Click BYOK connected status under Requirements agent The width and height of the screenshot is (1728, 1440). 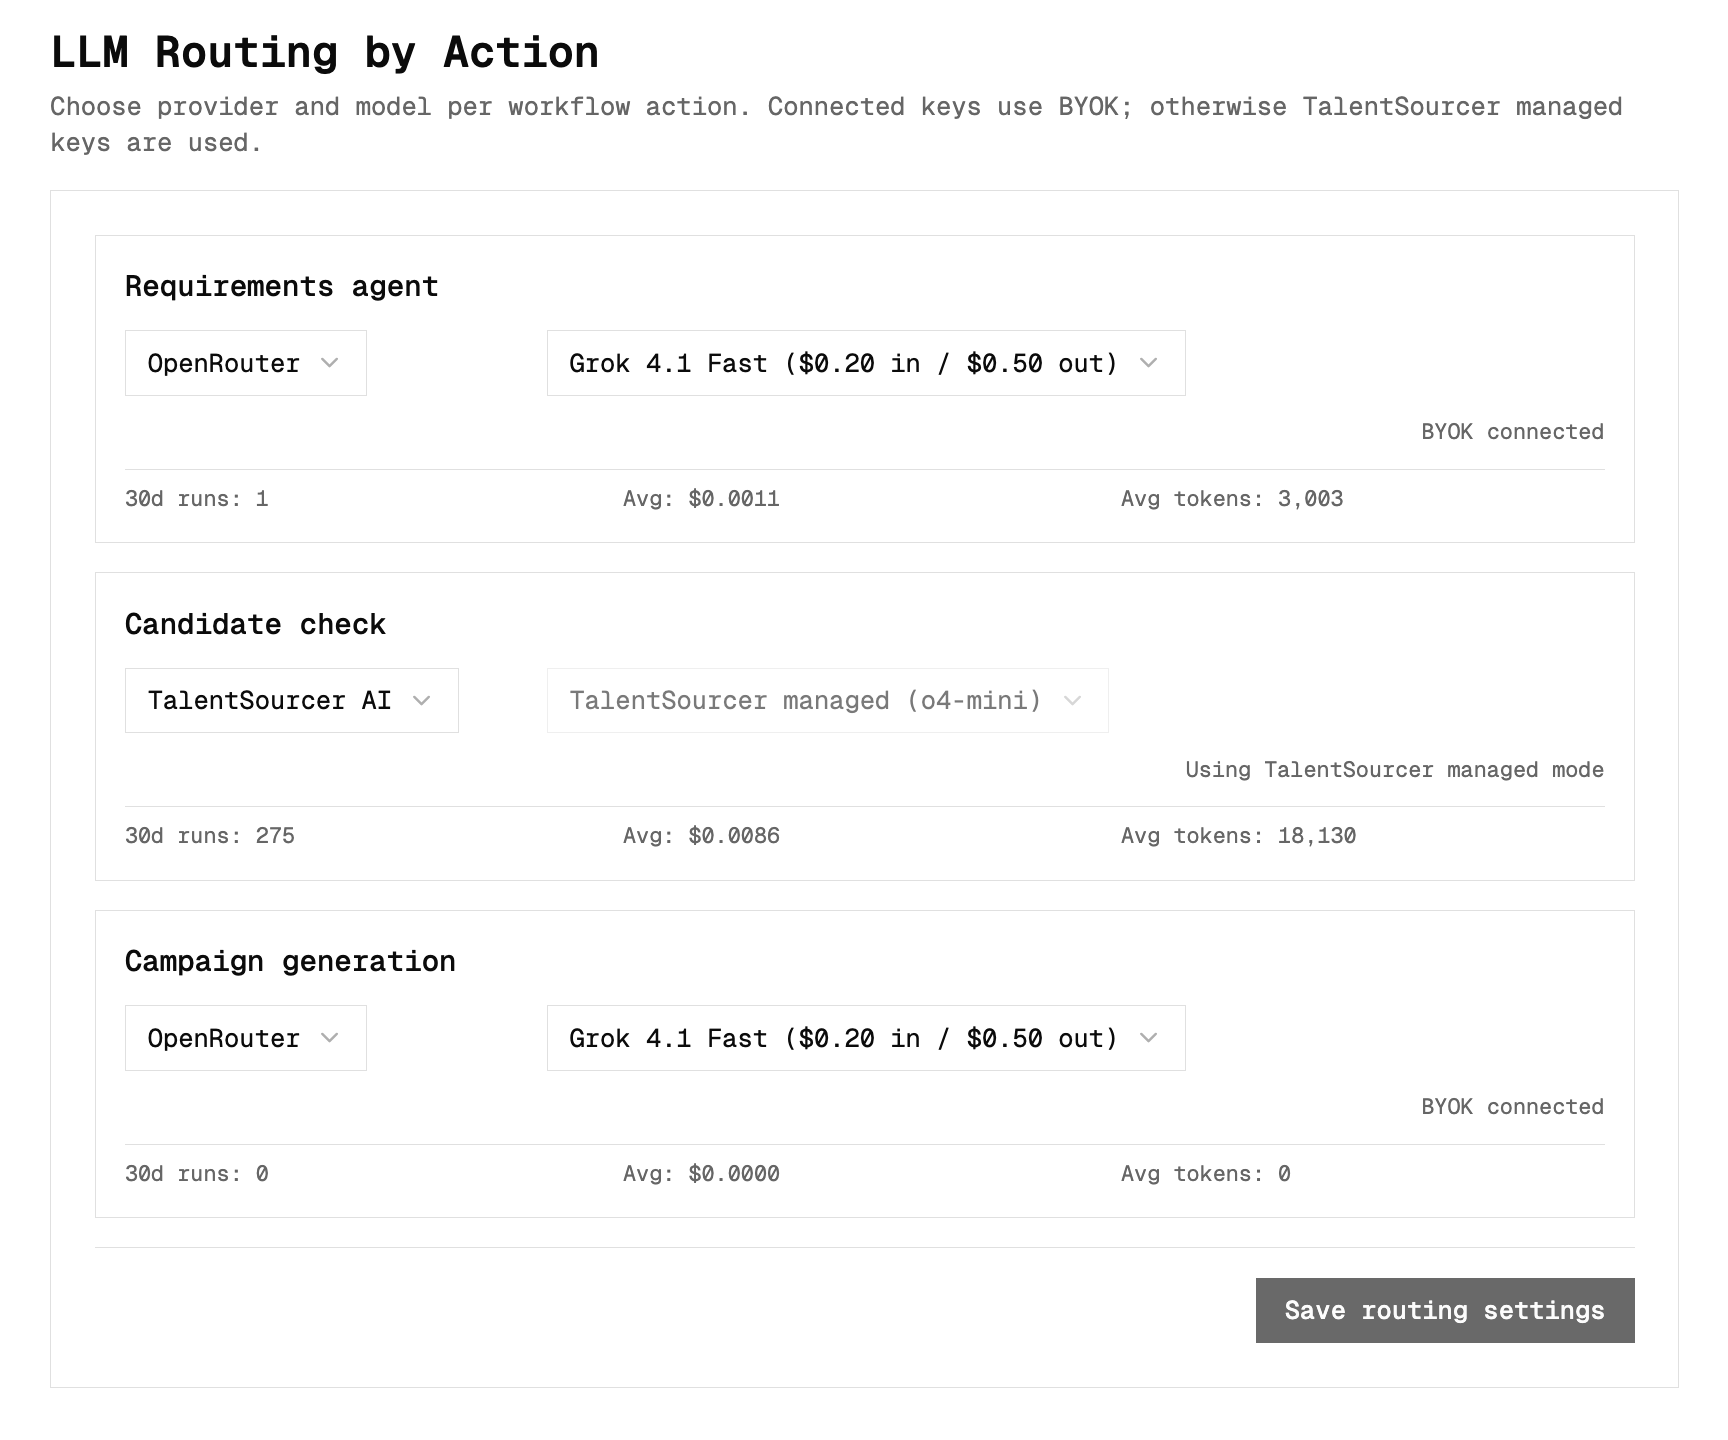[1512, 432]
